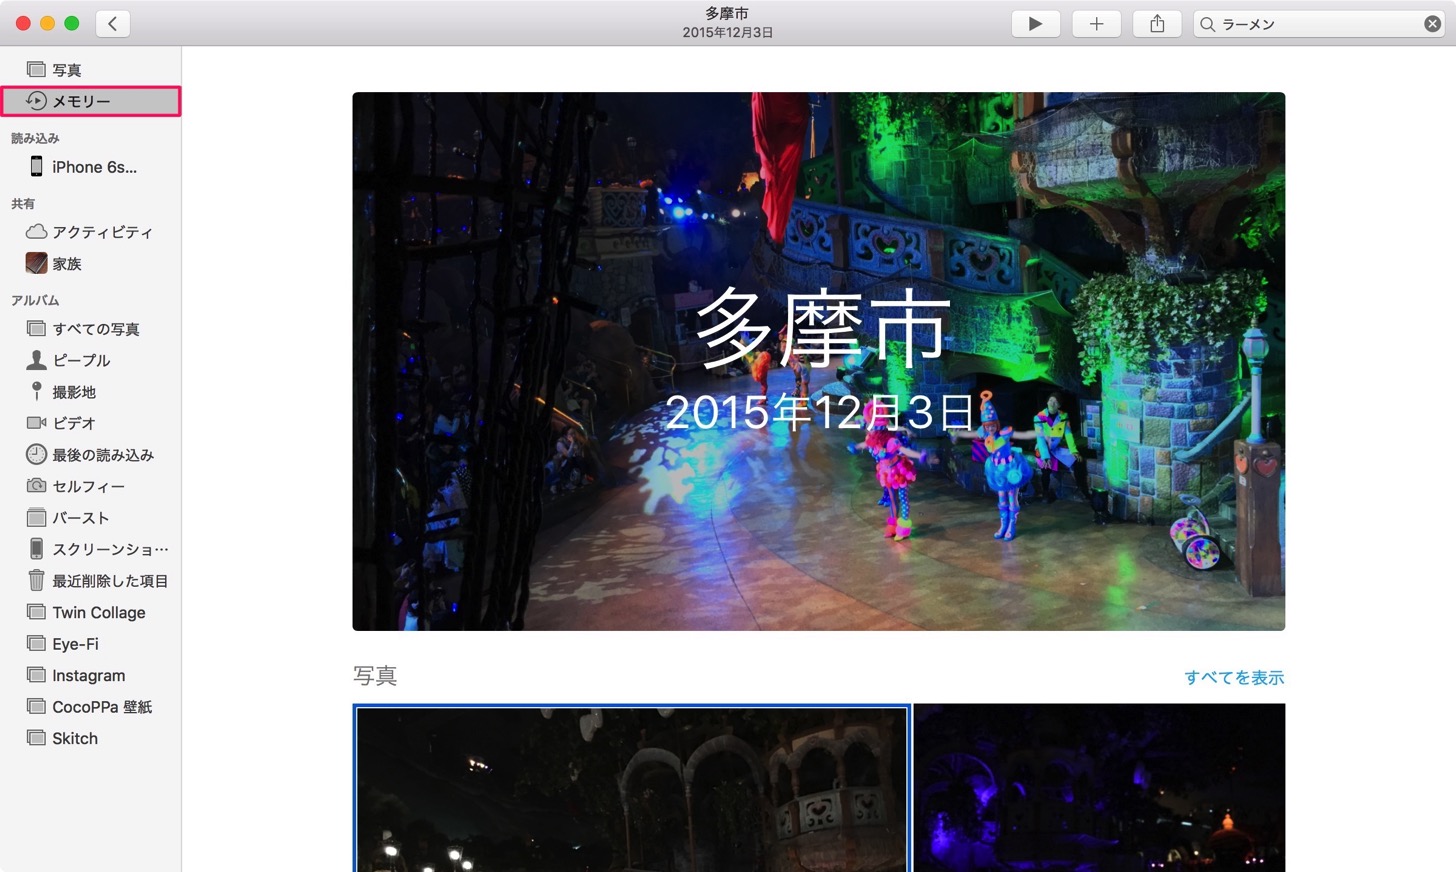Open the ビデオ album
Viewport: 1456px width, 872px height.
point(90,423)
